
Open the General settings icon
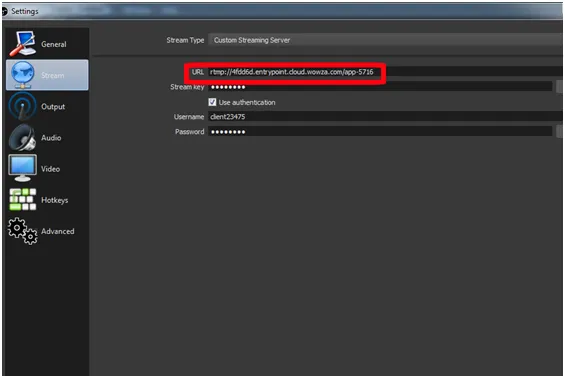point(22,44)
